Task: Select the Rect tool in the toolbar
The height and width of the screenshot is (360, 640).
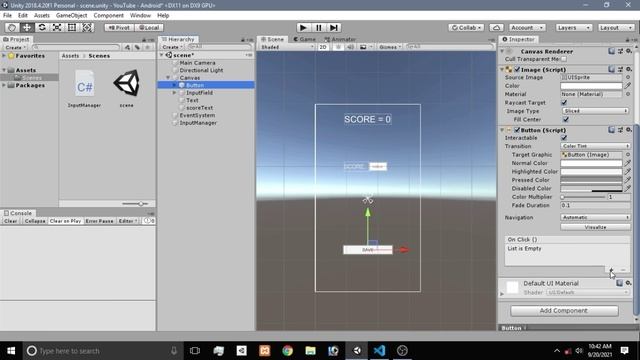Action: (72, 27)
